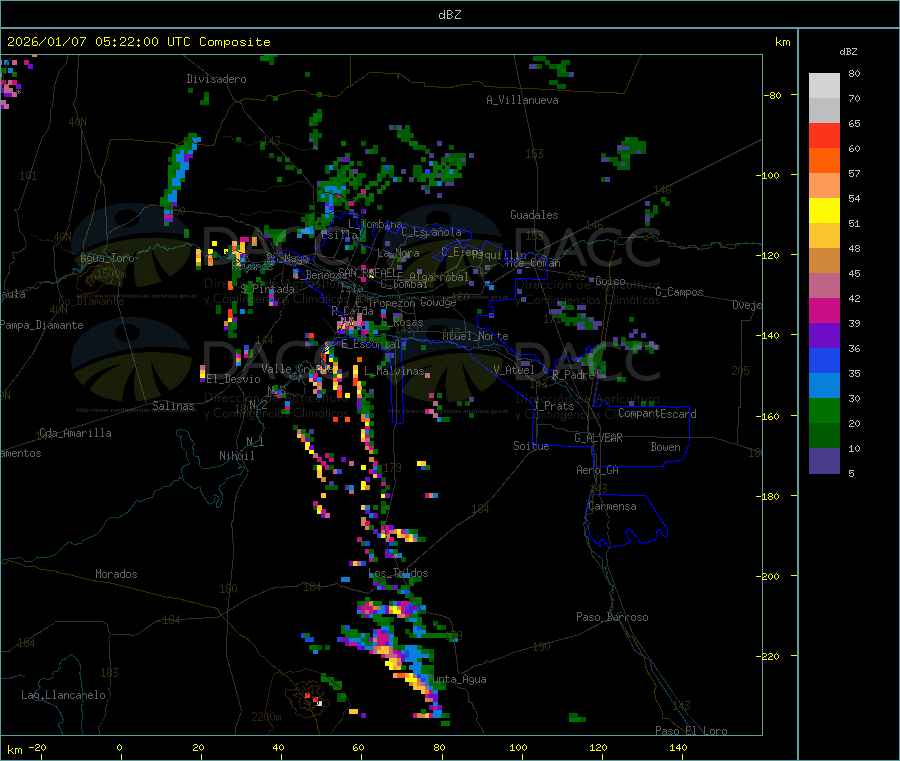Click the Carmensa place label
This screenshot has width=900, height=761.
coord(612,506)
